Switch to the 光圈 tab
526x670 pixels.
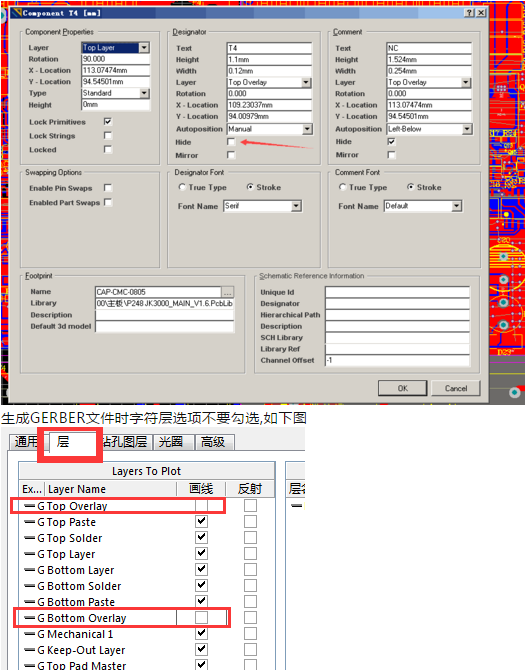point(170,442)
